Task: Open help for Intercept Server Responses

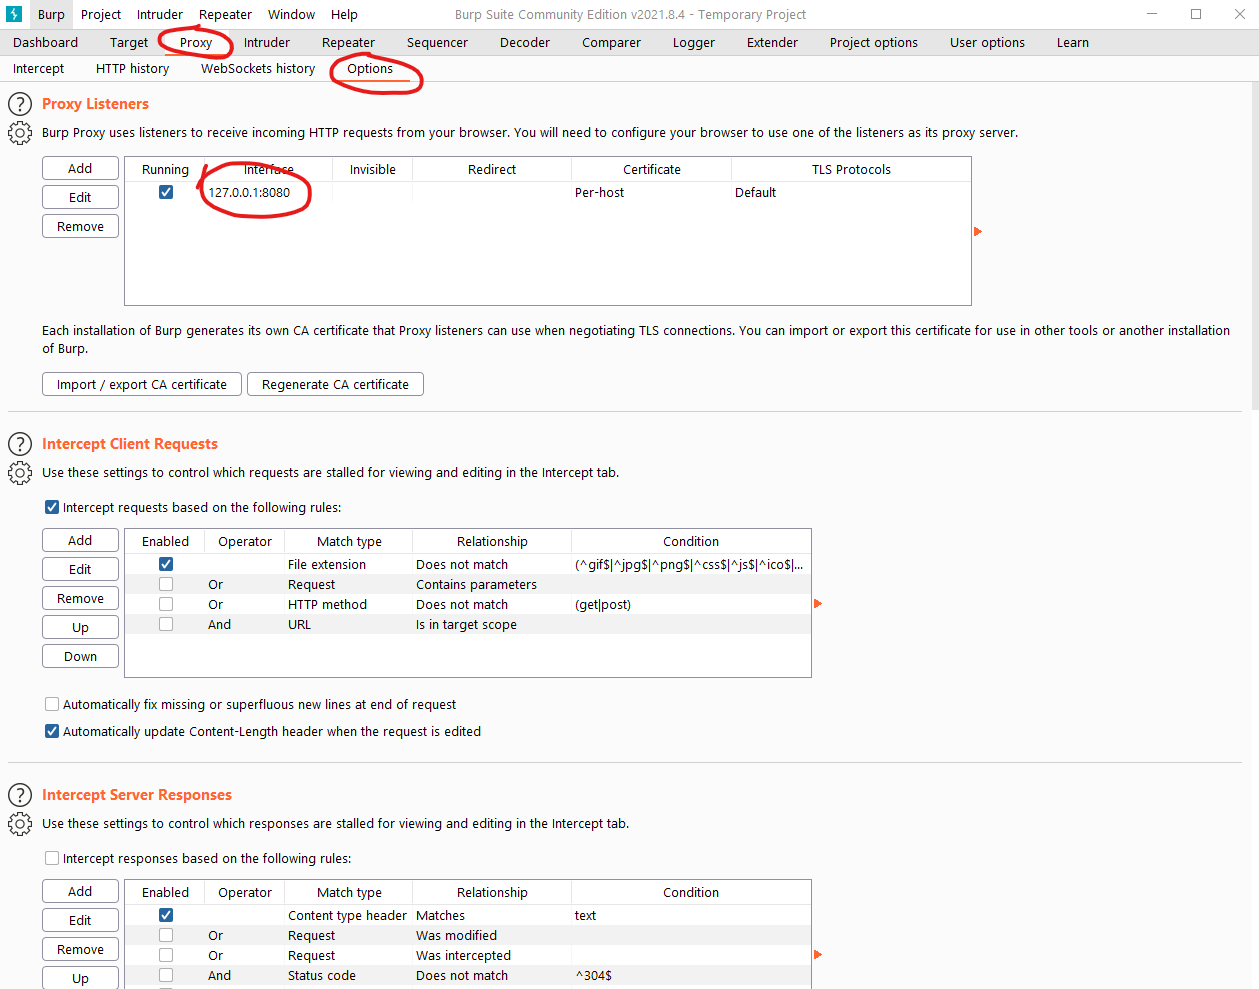Action: [20, 795]
